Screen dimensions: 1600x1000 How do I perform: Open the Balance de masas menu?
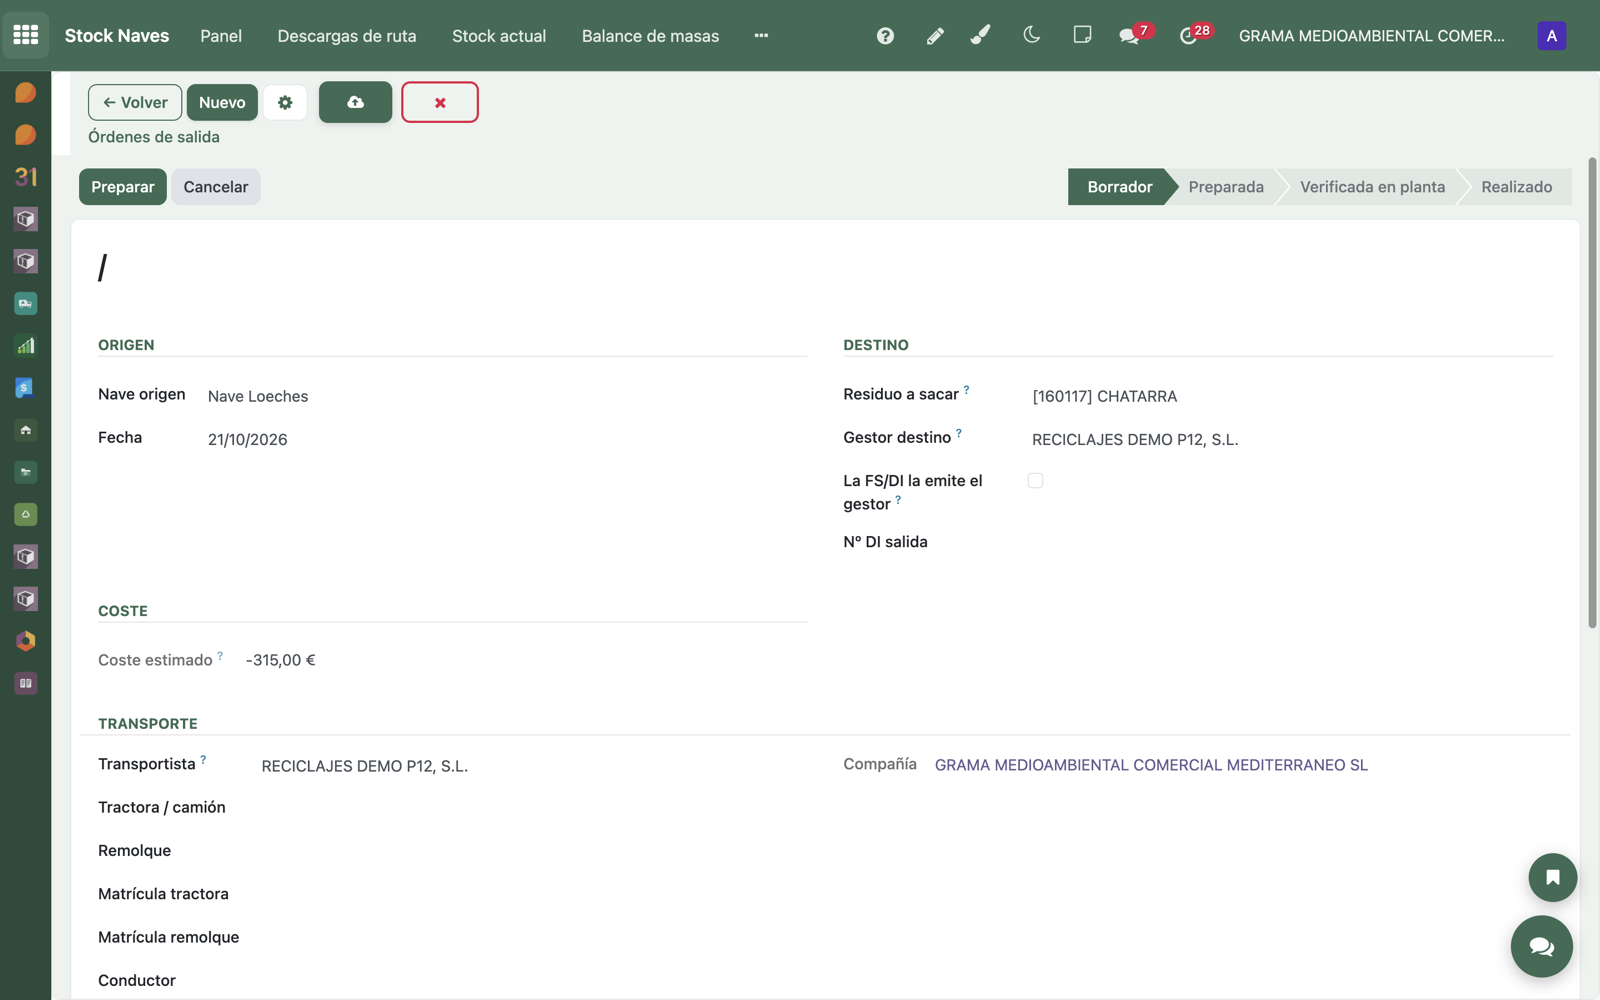[x=650, y=36]
